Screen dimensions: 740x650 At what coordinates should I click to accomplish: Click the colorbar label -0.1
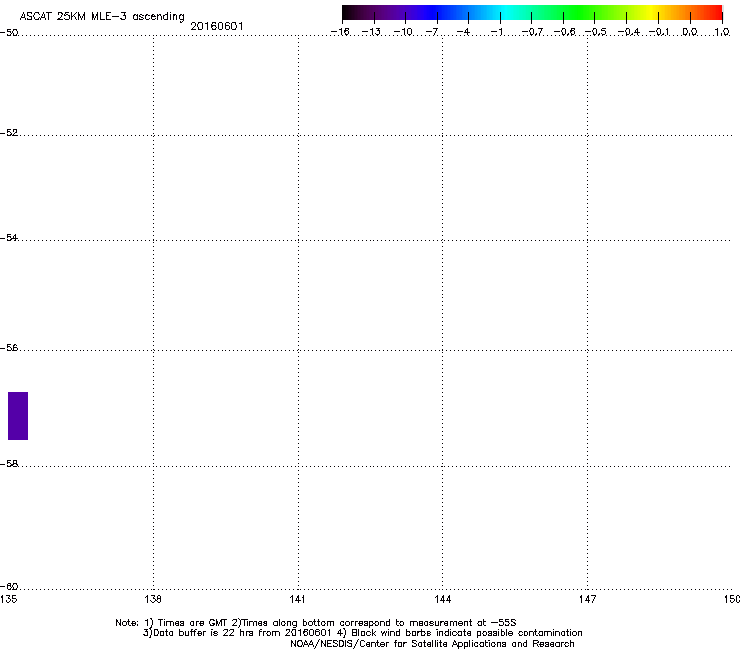tap(659, 32)
